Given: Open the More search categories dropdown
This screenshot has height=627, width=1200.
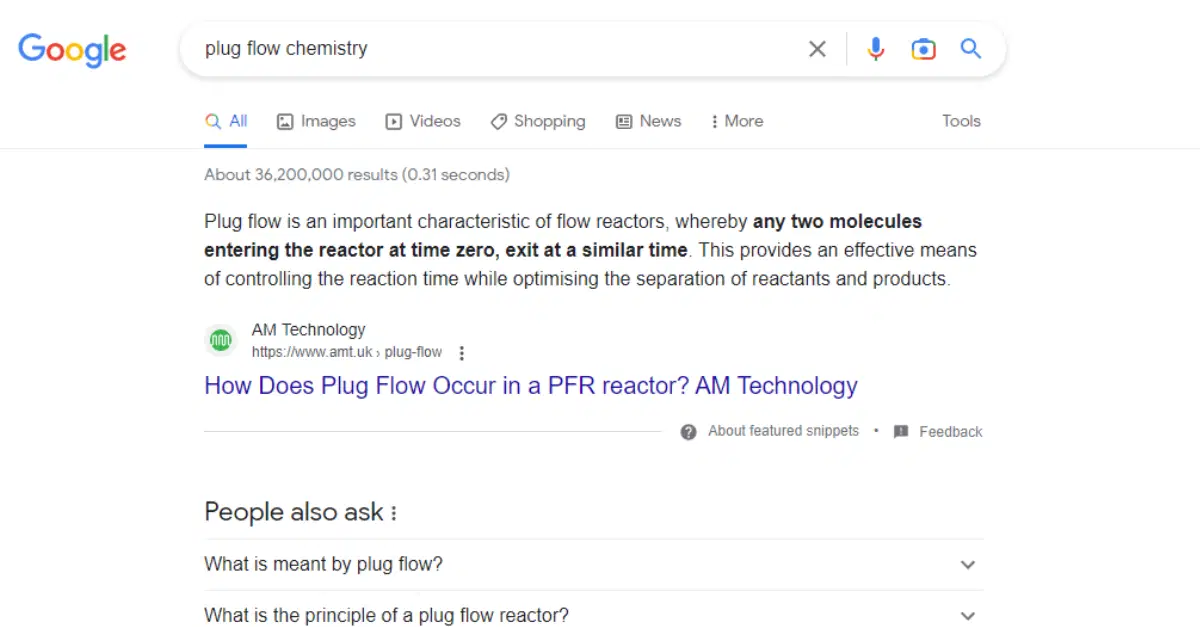Looking at the screenshot, I should click(737, 121).
